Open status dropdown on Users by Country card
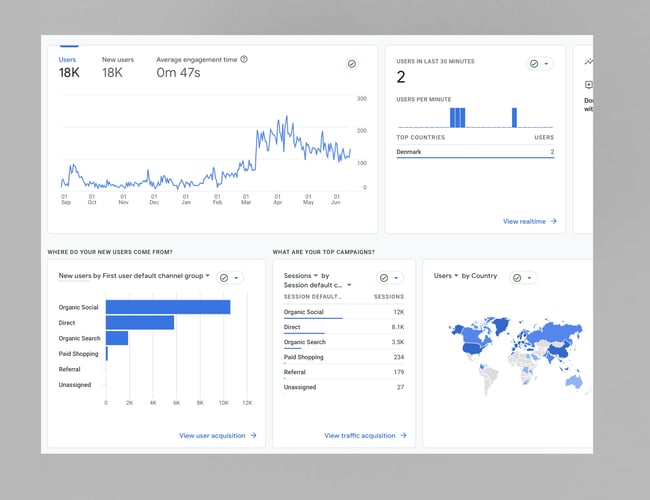Image resolution: width=650 pixels, height=500 pixels. pyautogui.click(x=530, y=278)
